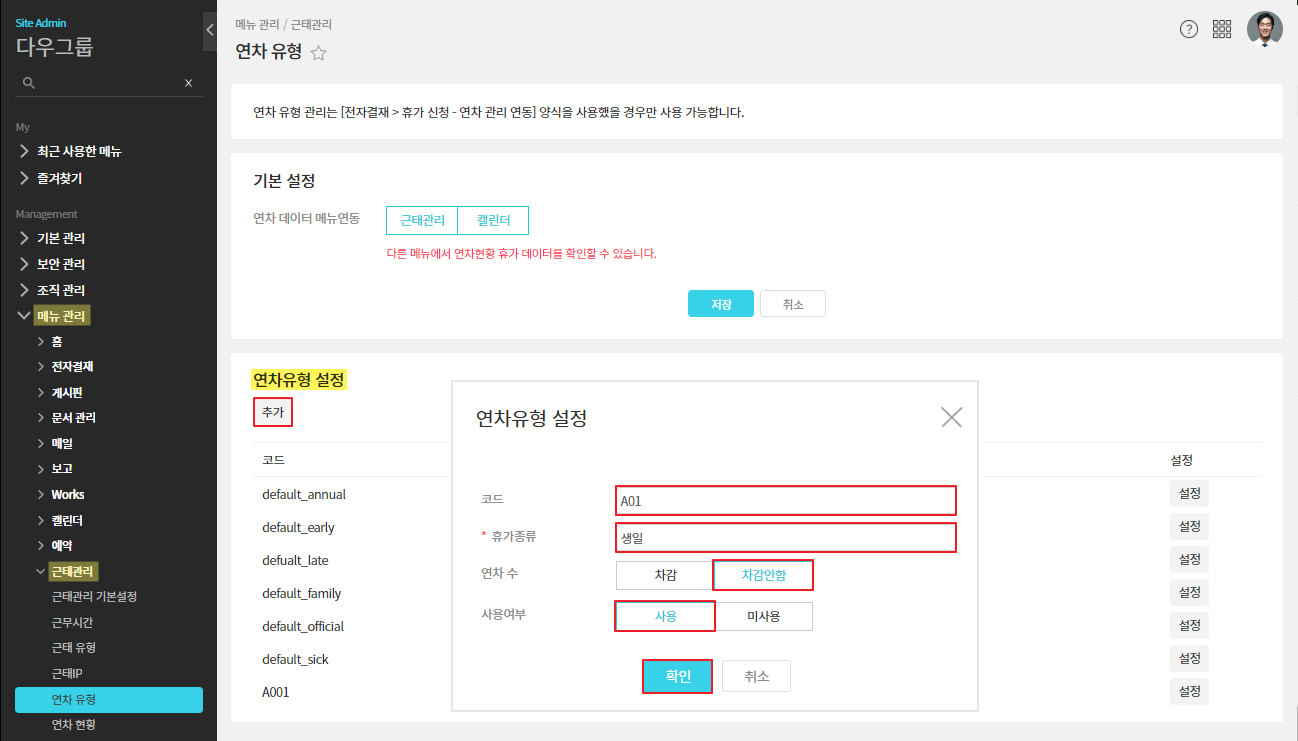Click the 추가 button to add a type

[273, 412]
